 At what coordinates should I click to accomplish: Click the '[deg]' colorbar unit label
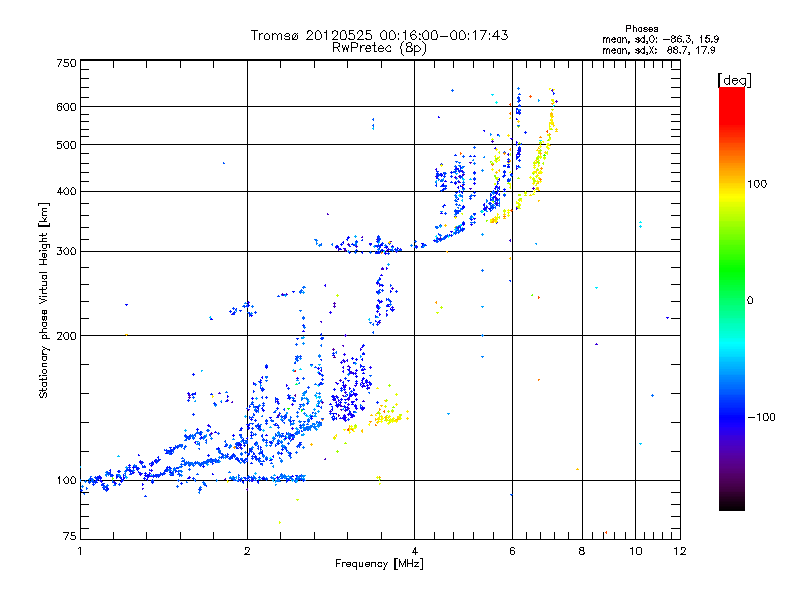734,80
